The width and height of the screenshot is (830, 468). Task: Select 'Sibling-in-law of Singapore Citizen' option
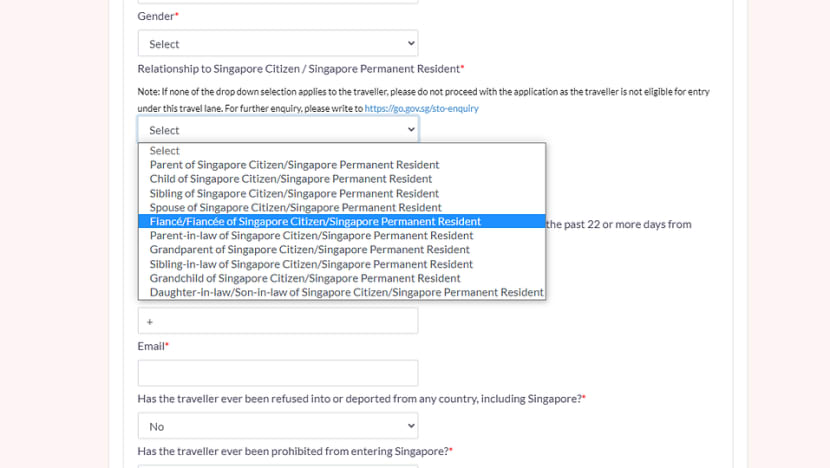(341, 264)
